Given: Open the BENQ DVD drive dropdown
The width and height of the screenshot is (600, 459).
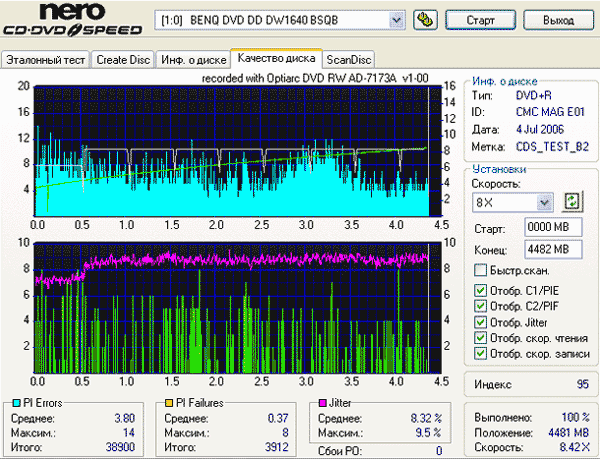Looking at the screenshot, I should [396, 20].
